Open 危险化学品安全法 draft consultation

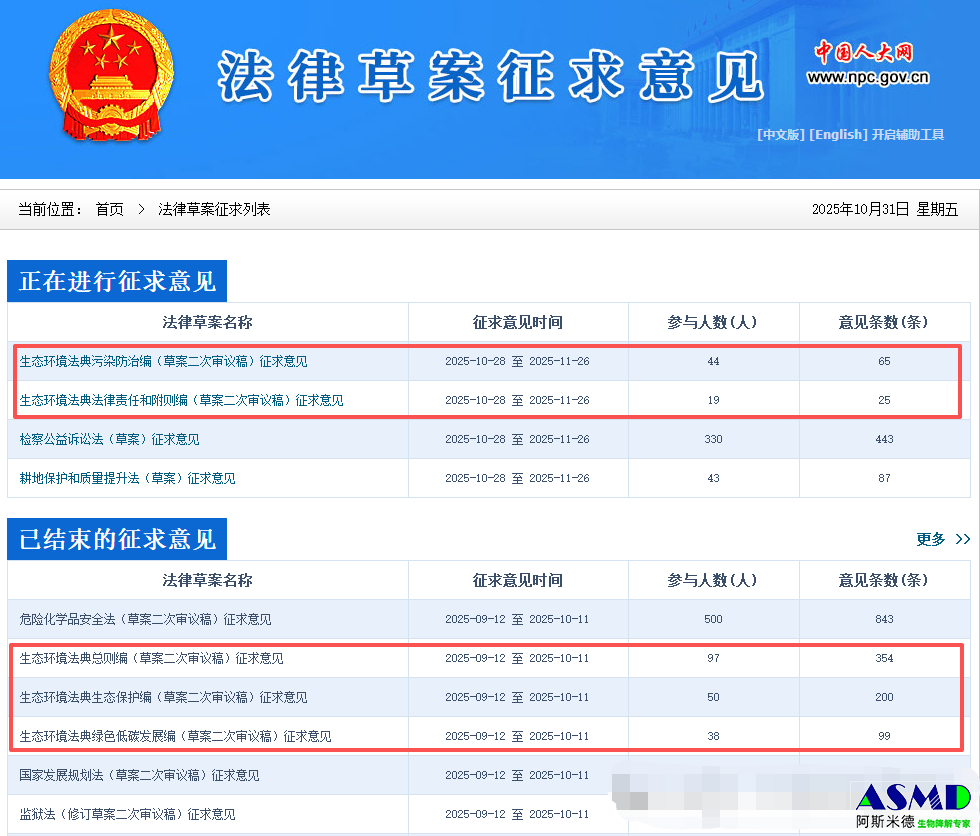pos(146,619)
